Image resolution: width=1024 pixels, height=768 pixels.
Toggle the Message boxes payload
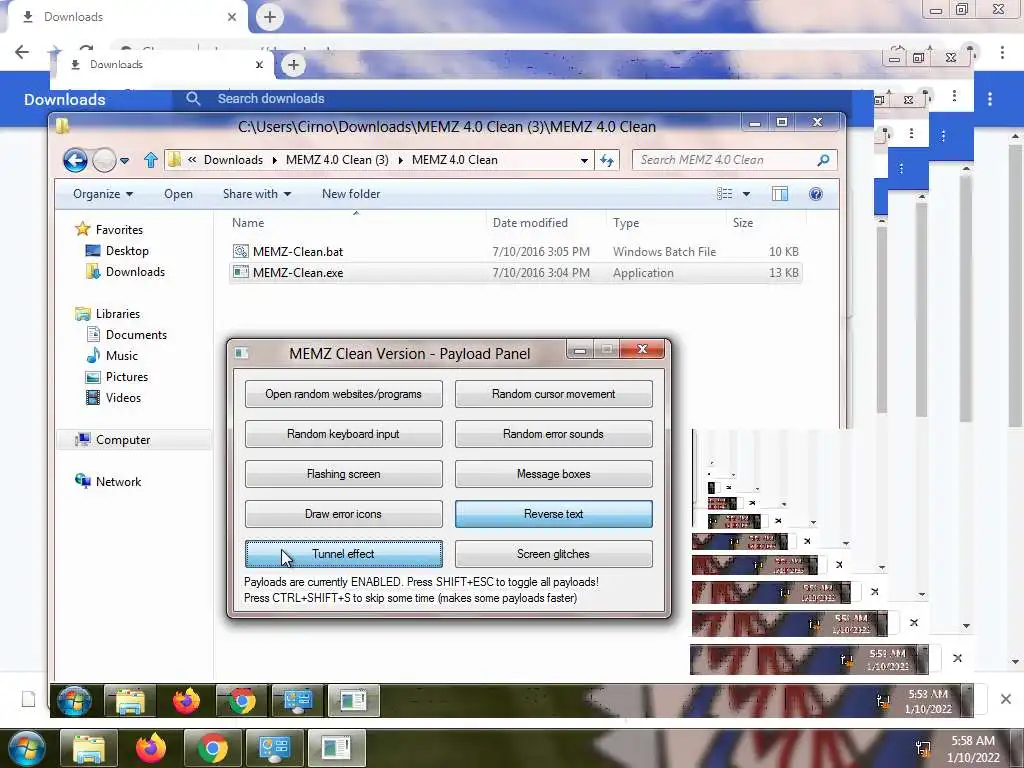(554, 474)
